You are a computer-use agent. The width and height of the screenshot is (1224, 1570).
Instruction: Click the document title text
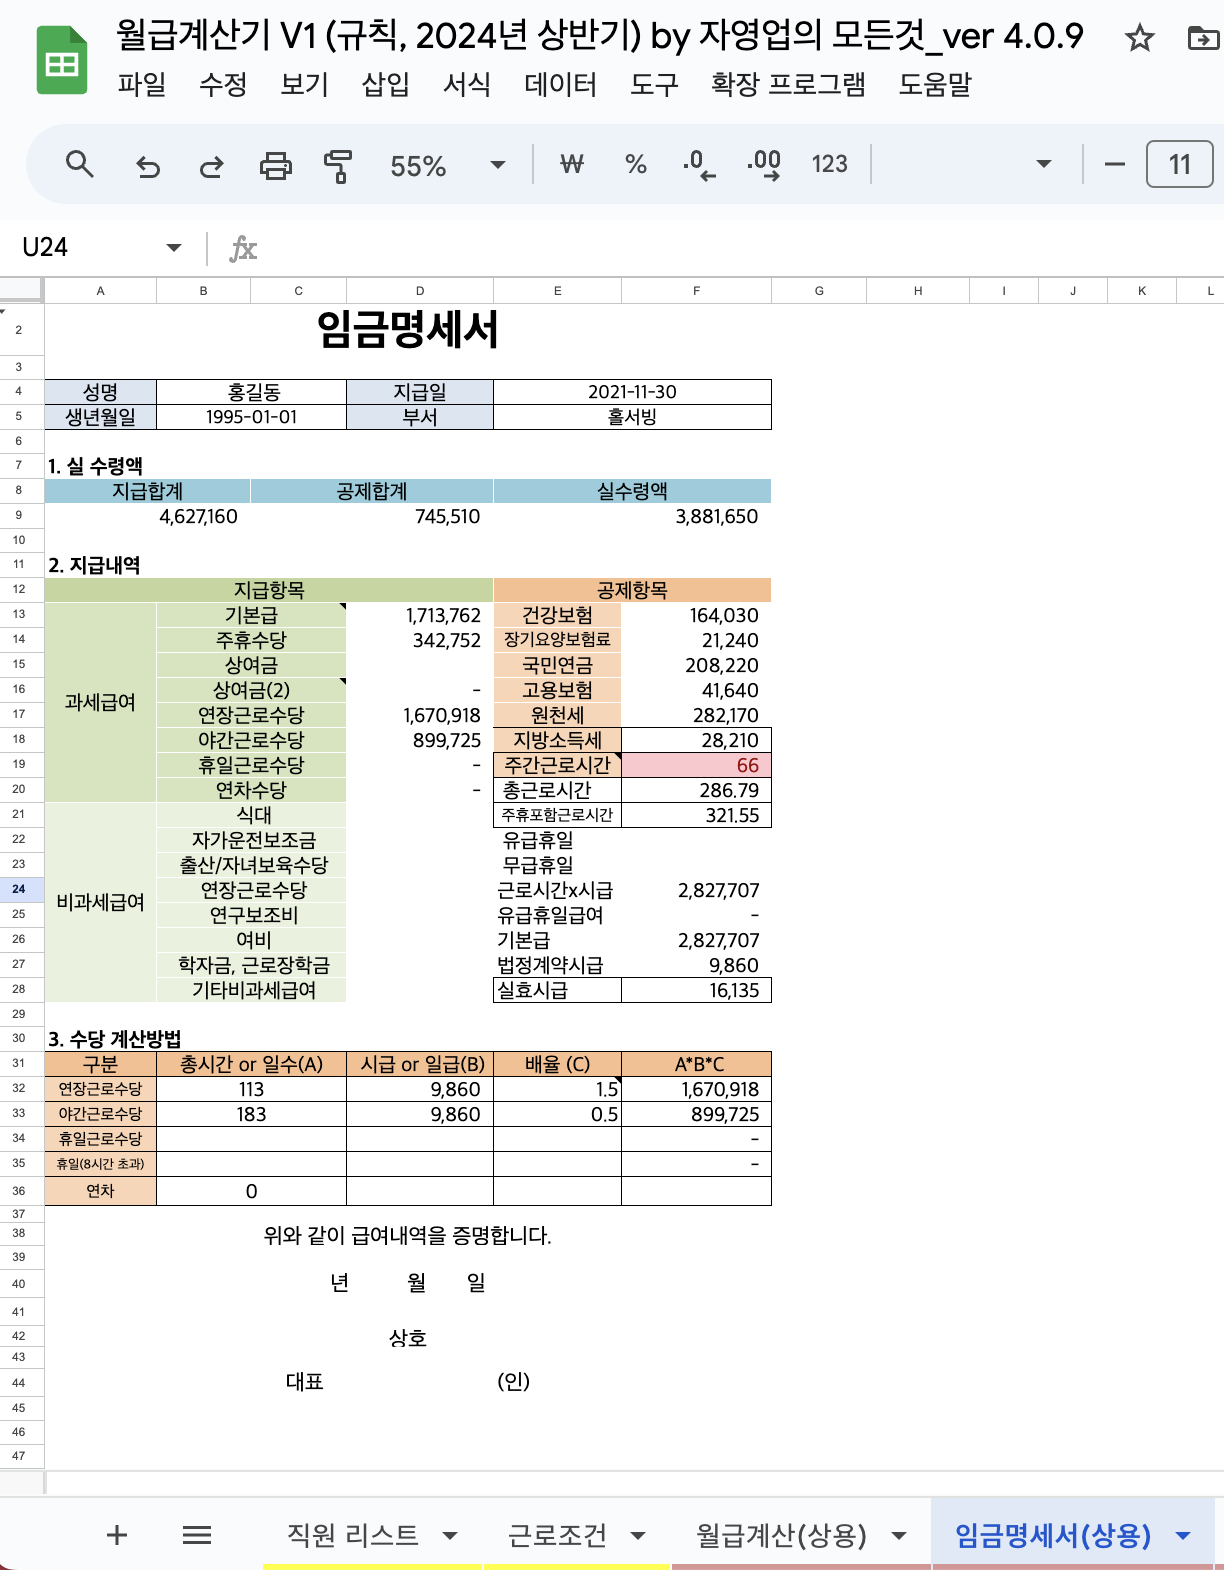600,36
